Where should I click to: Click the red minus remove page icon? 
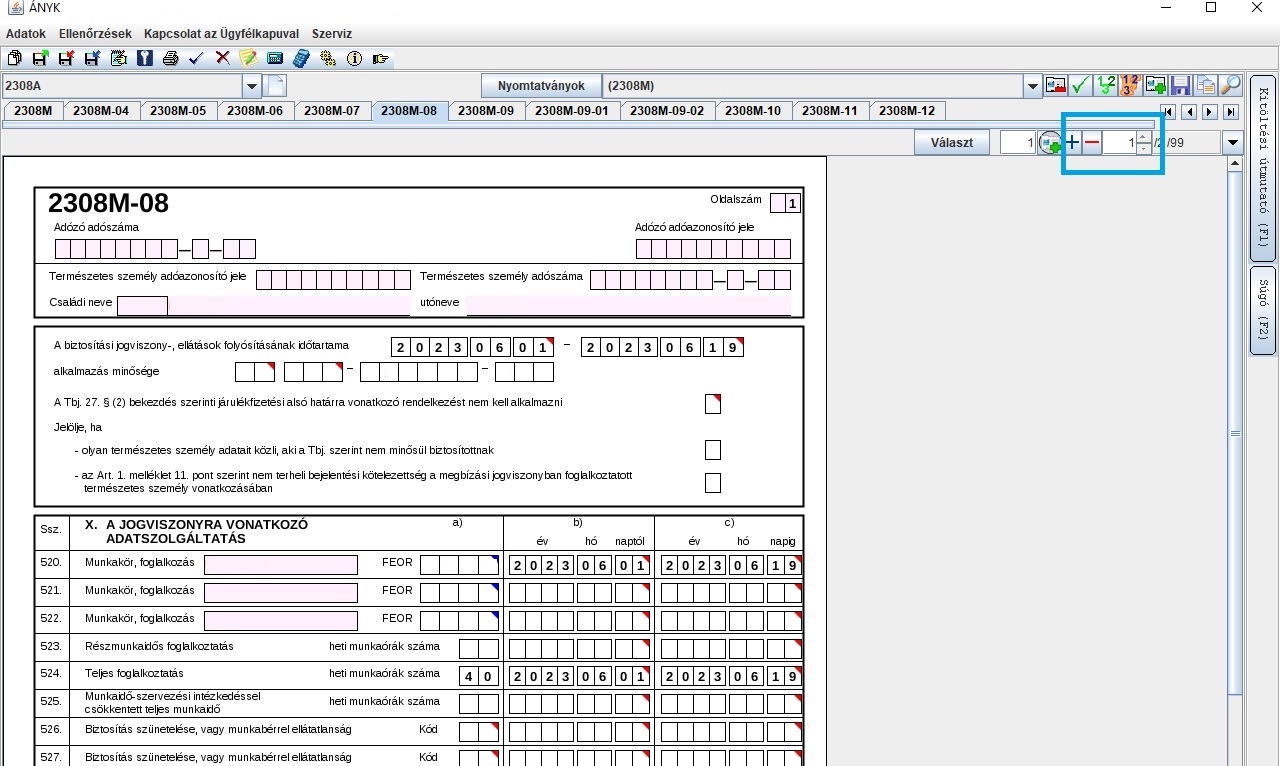[x=1092, y=143]
